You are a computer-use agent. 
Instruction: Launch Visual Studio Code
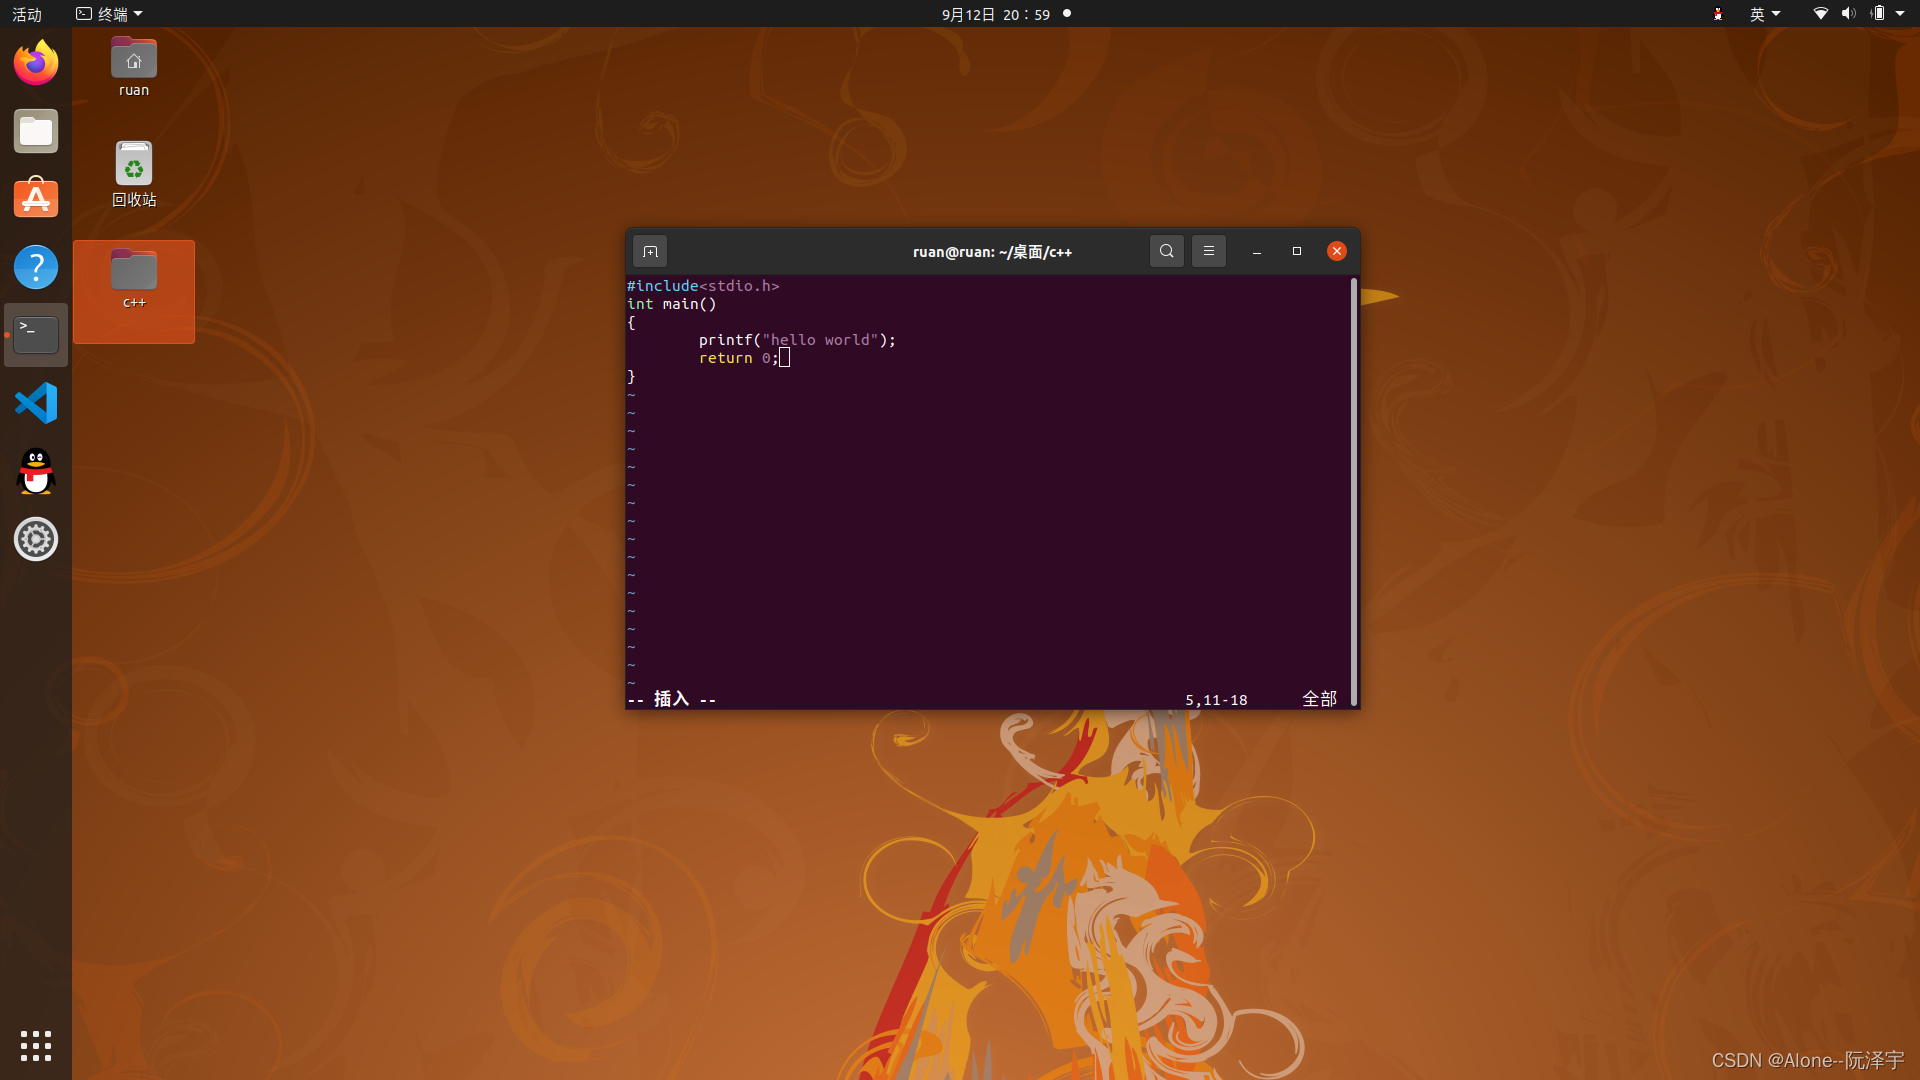click(36, 403)
